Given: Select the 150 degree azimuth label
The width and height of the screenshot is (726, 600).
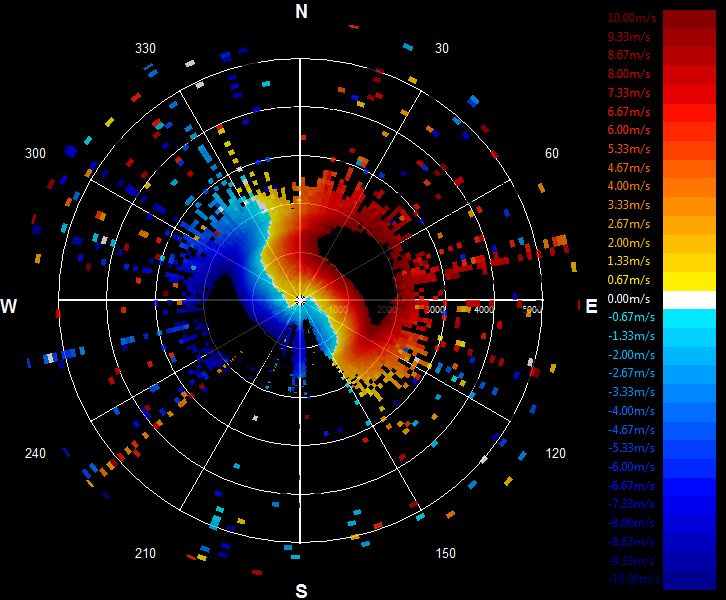Looking at the screenshot, I should point(445,553).
